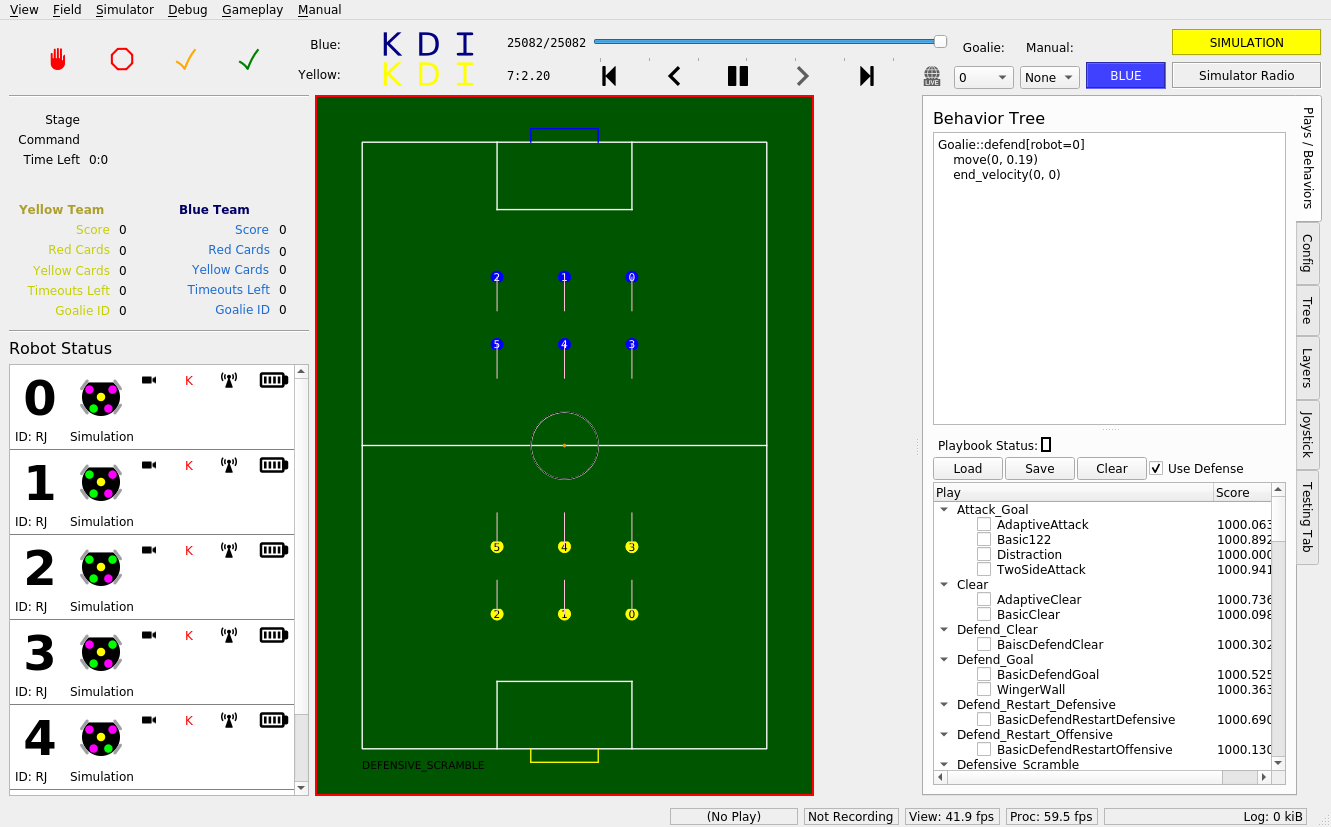The image size is (1331, 827).
Task: Click red K kicker icon for robot 4
Action: click(x=189, y=720)
